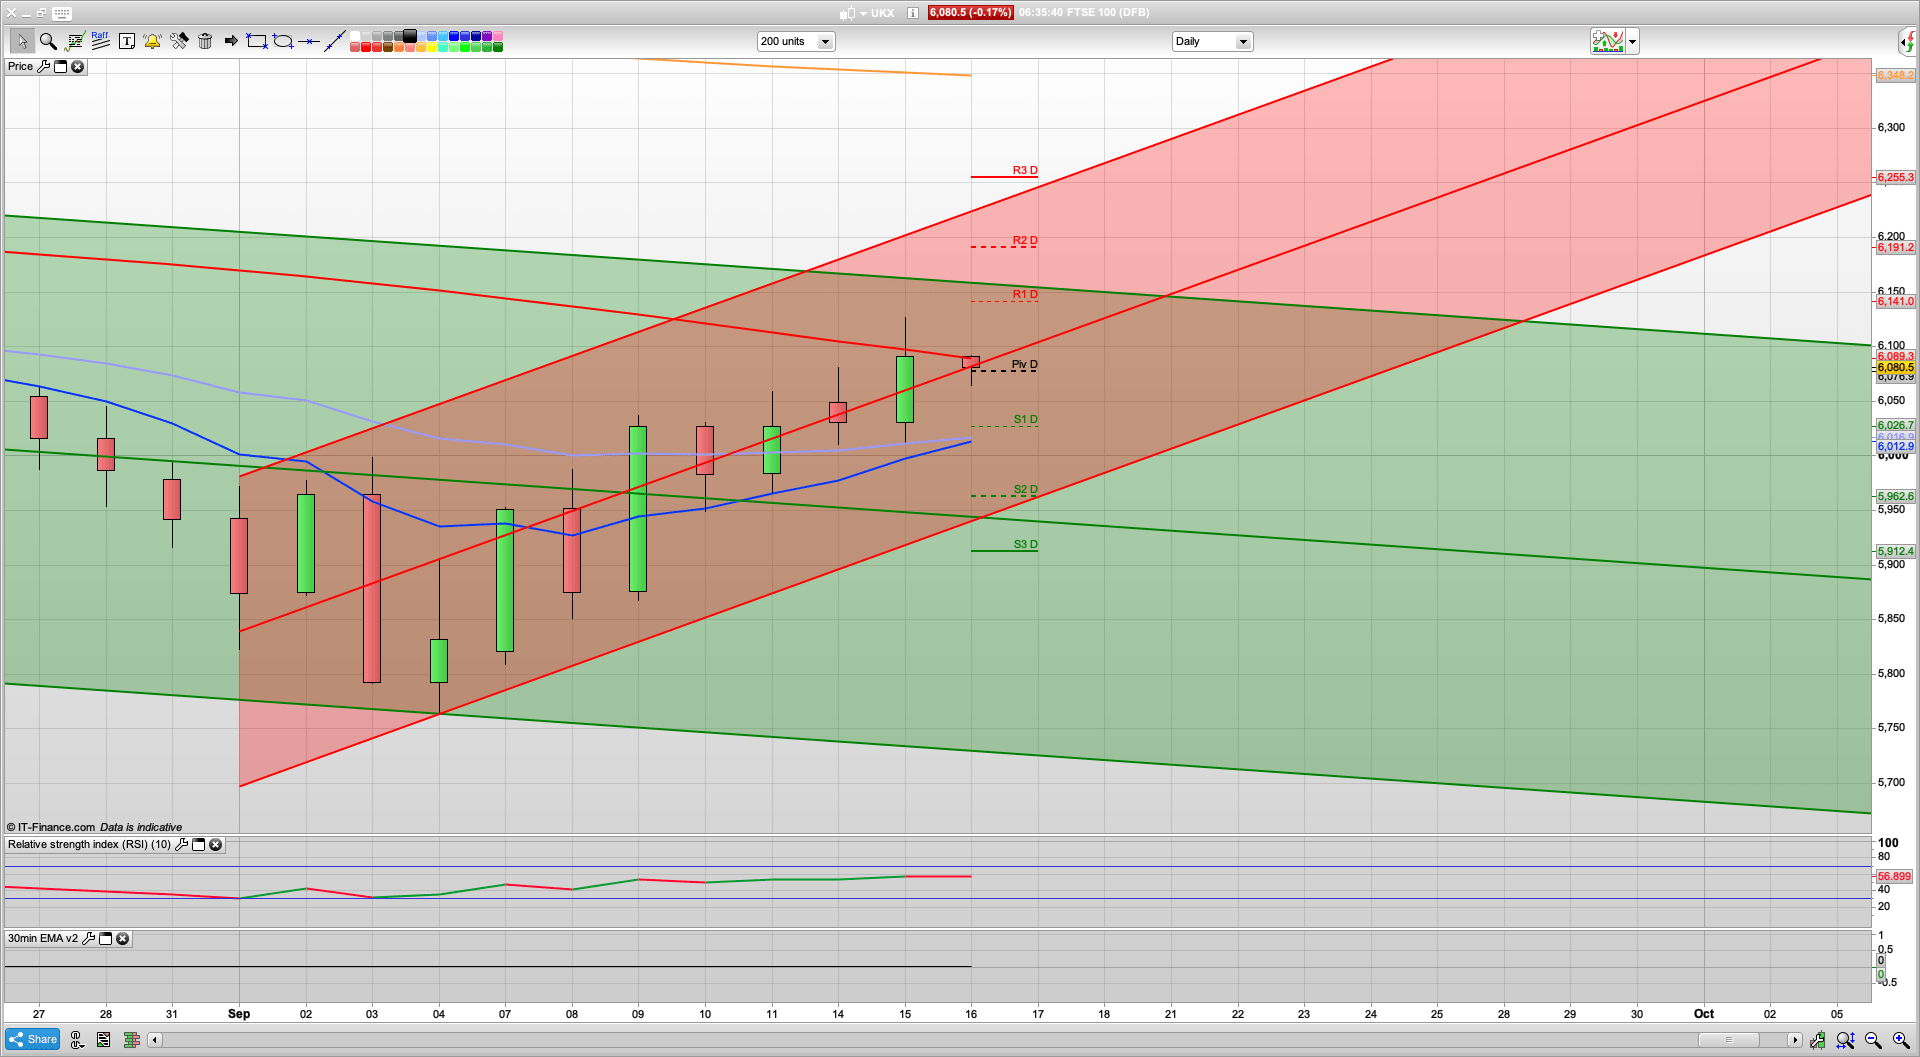Close the 30min EMA v2 panel

(x=122, y=939)
